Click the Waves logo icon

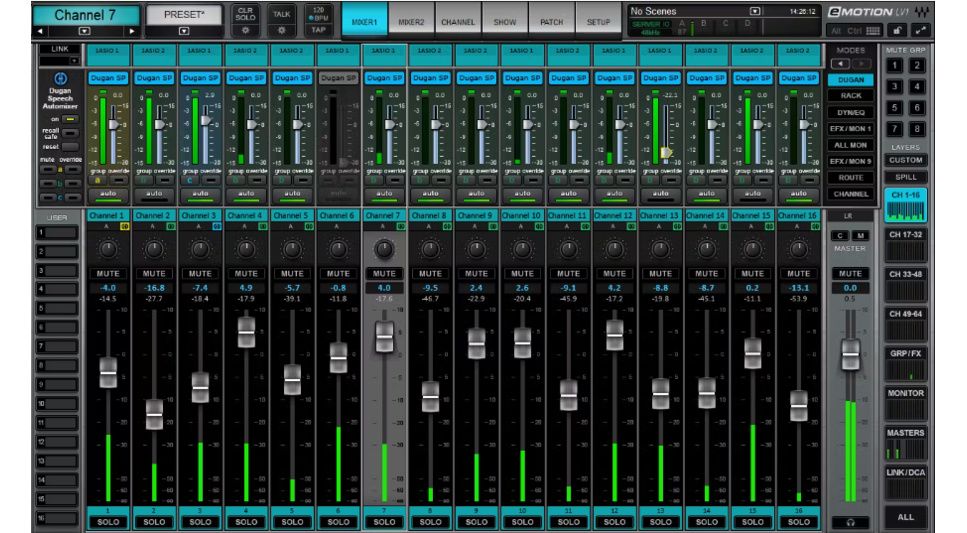click(921, 12)
